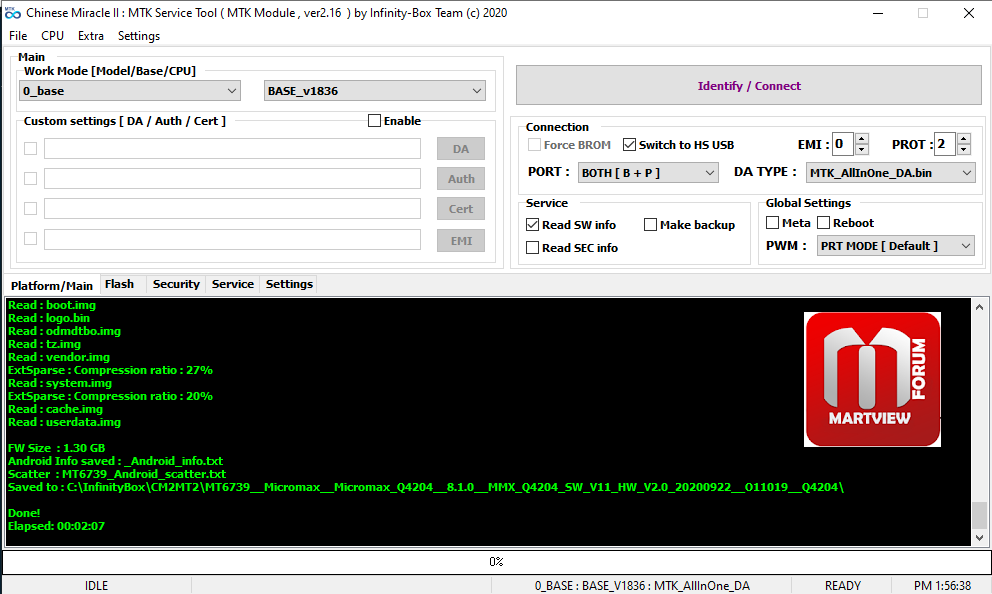Click the 0_BASE : BASE_V1836 status entry

click(642, 586)
